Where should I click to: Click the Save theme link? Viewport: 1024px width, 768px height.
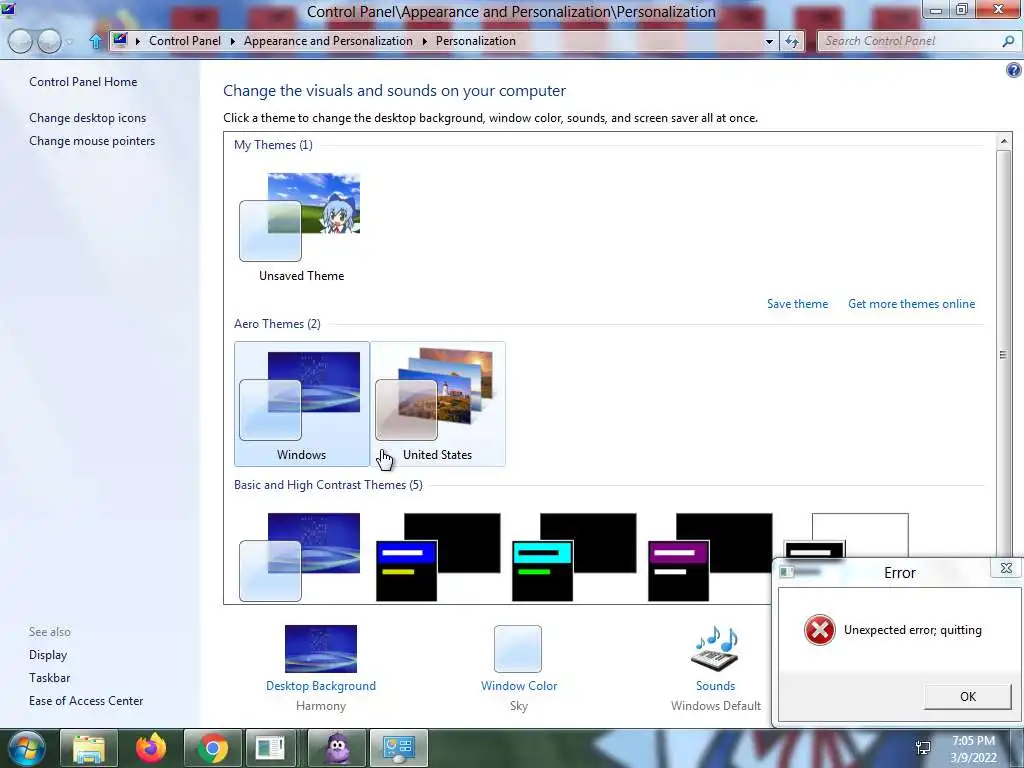(x=797, y=304)
